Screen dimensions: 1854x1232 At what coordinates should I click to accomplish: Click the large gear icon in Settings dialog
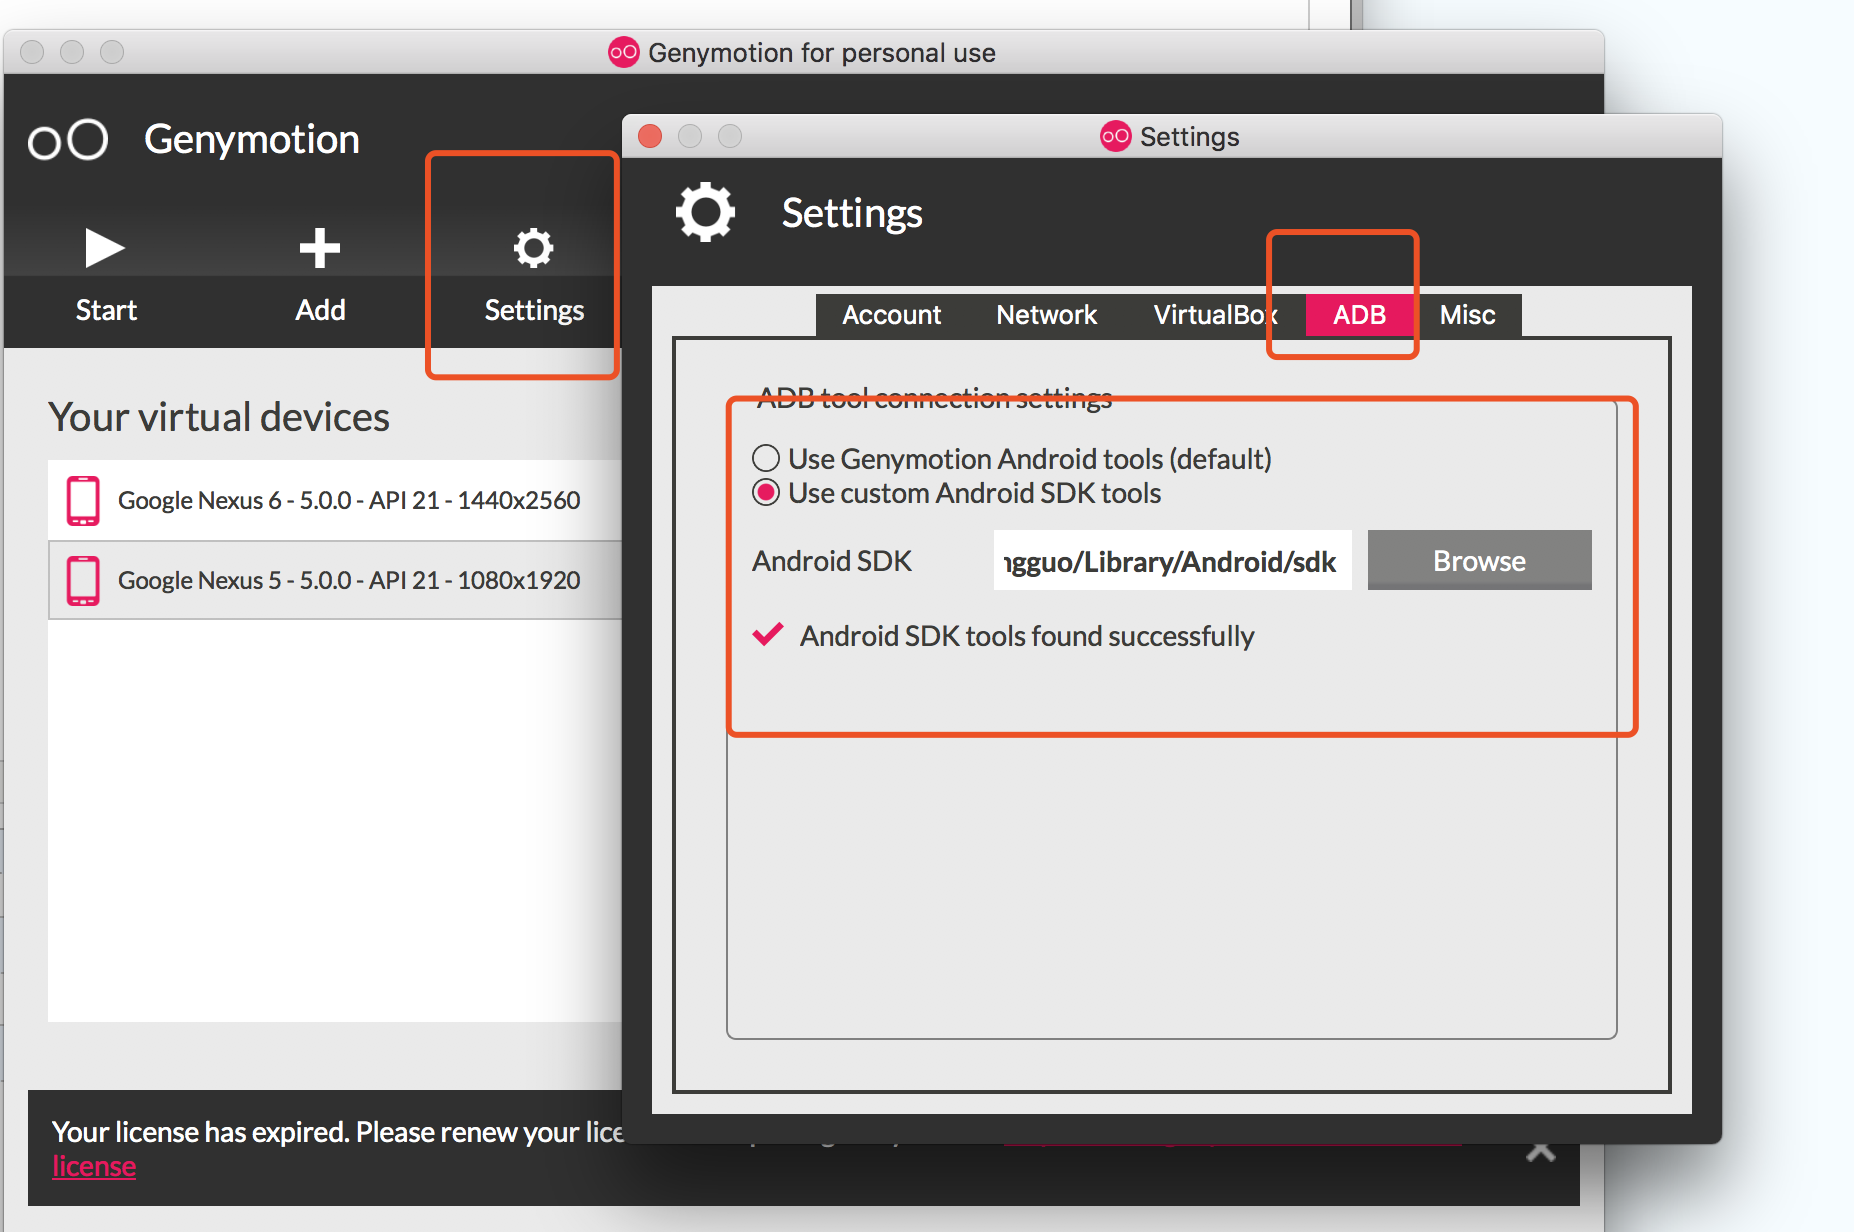(705, 212)
